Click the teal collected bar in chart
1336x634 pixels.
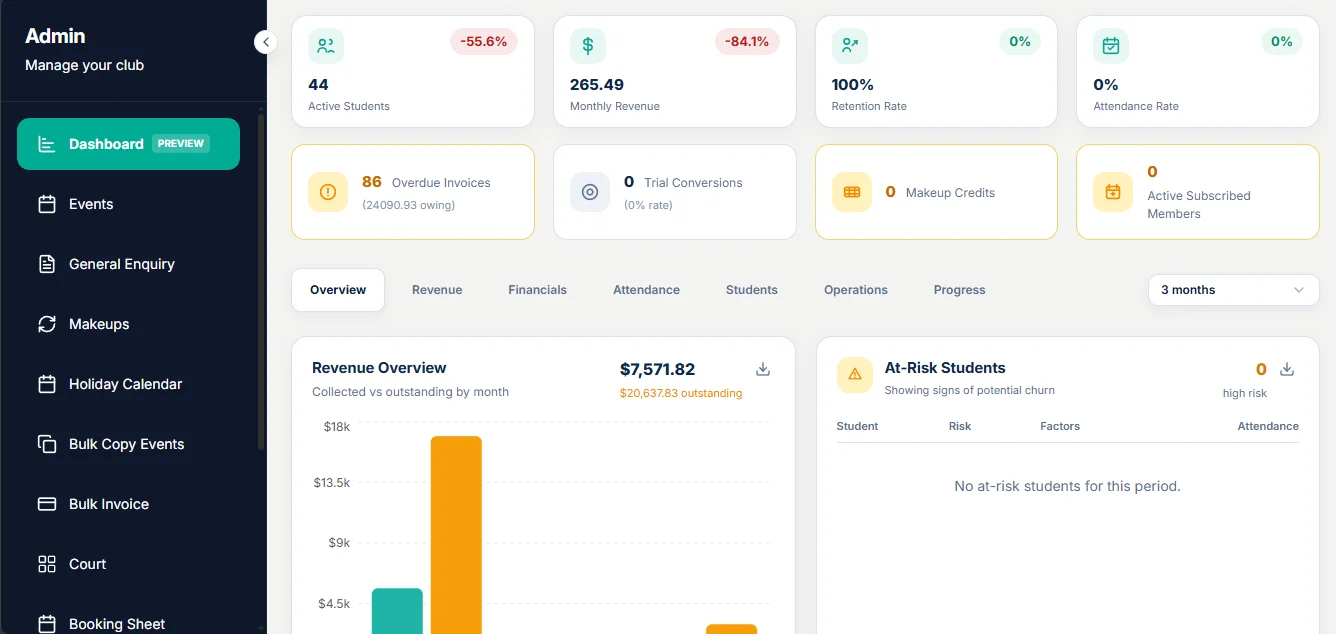(397, 611)
